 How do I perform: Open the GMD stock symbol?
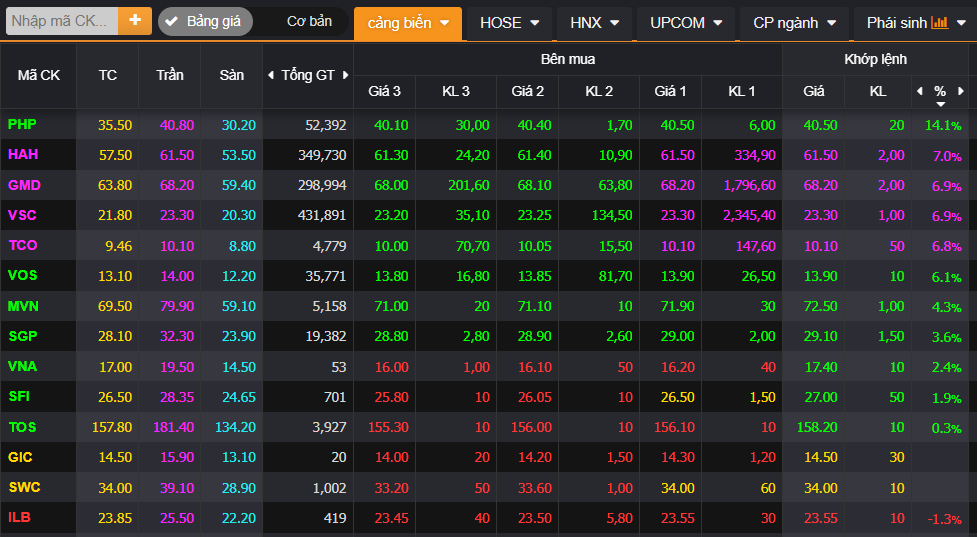23,186
